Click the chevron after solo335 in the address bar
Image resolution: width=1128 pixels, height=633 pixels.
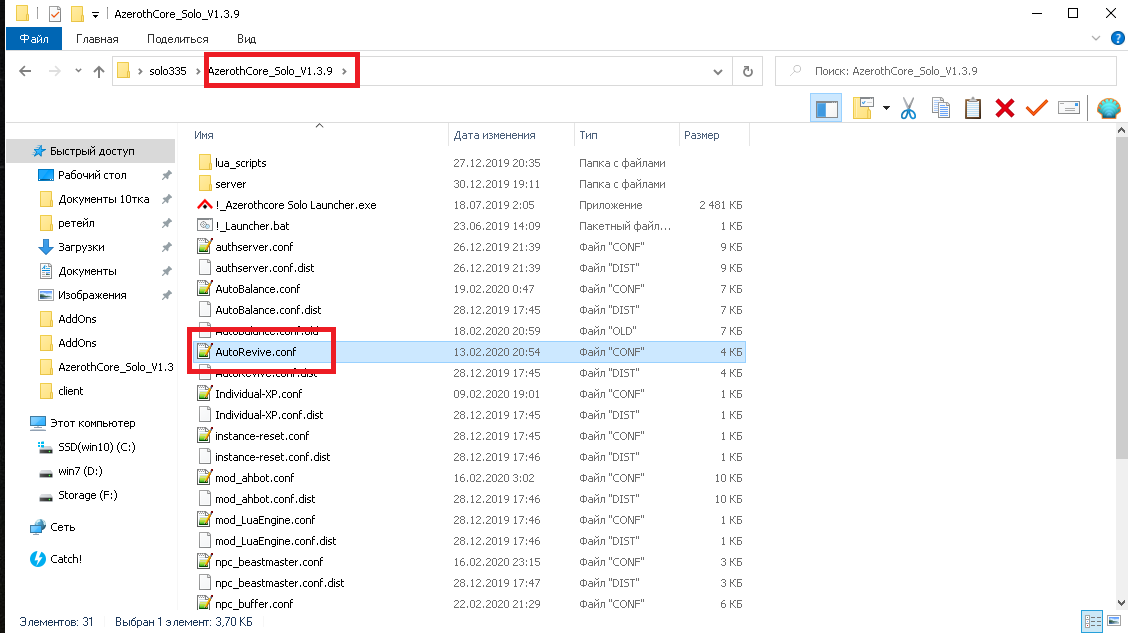pos(198,71)
